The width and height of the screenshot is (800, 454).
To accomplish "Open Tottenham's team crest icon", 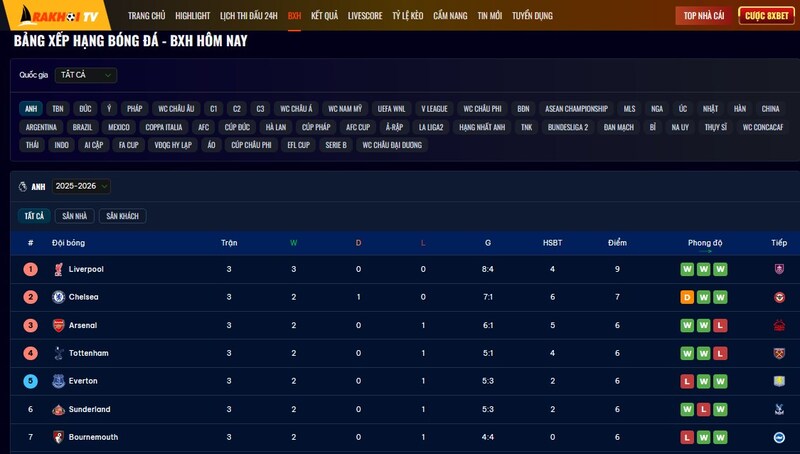I will [x=59, y=353].
